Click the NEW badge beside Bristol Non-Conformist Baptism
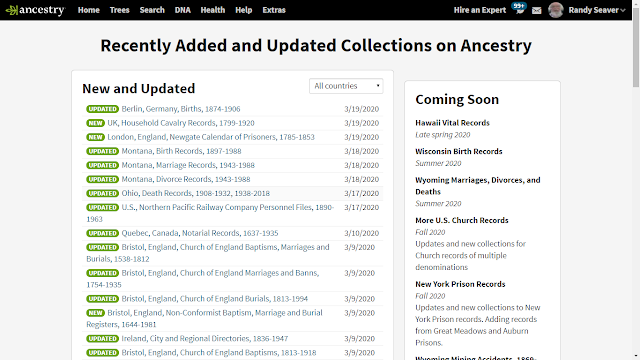The width and height of the screenshot is (640, 360). 96,313
